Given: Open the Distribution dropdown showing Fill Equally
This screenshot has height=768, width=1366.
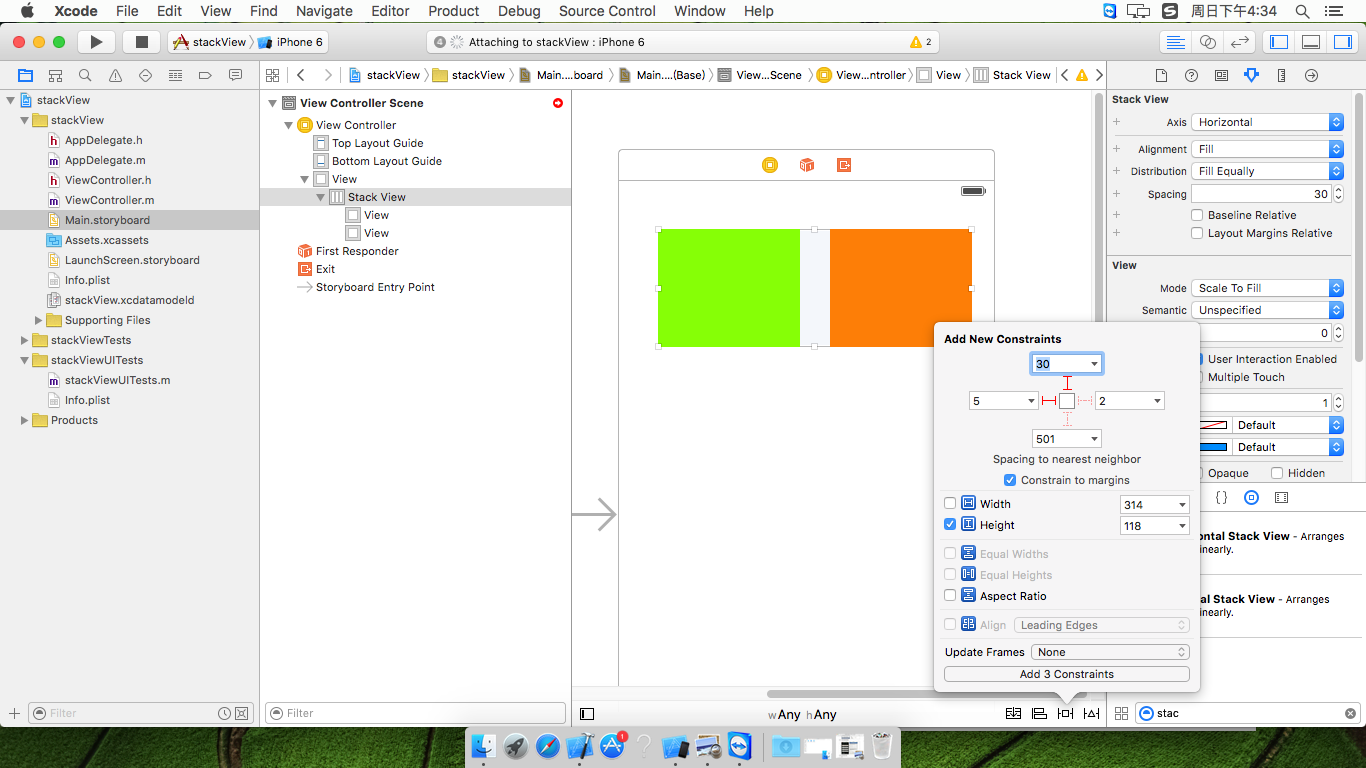Looking at the screenshot, I should [1267, 171].
